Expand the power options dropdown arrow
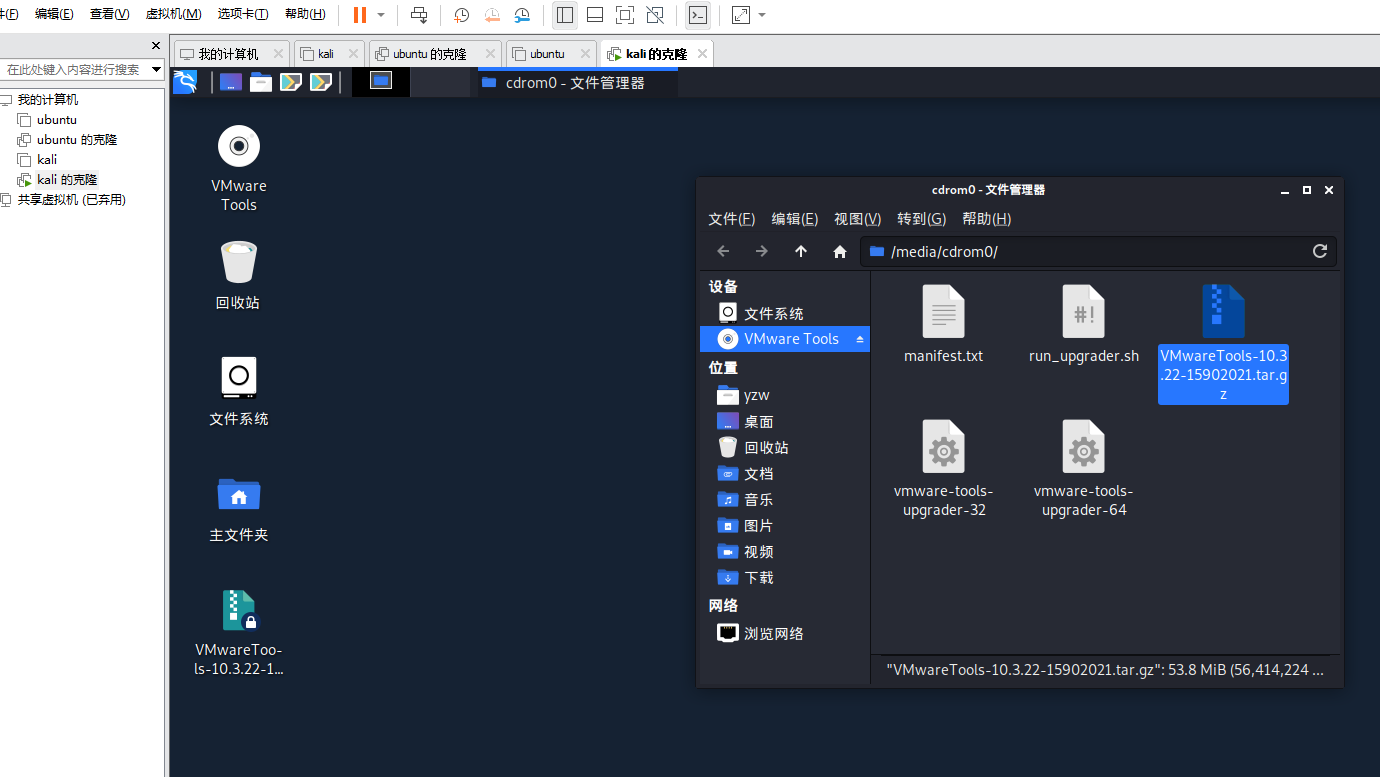 (381, 15)
